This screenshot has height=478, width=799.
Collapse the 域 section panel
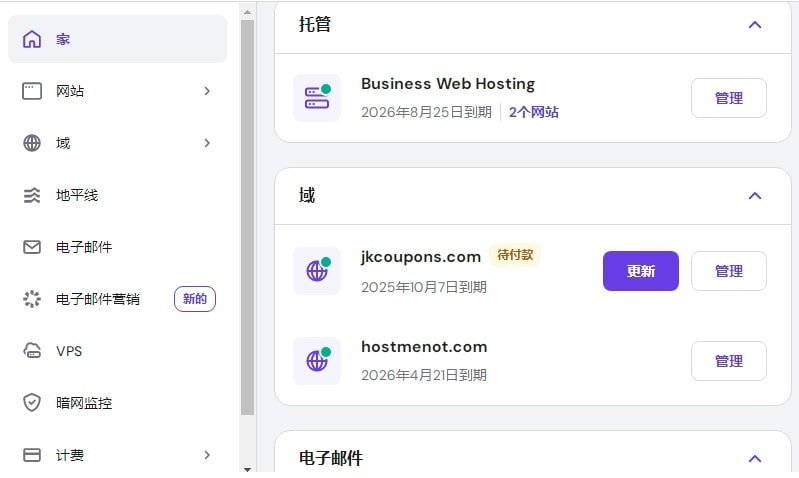pos(755,195)
